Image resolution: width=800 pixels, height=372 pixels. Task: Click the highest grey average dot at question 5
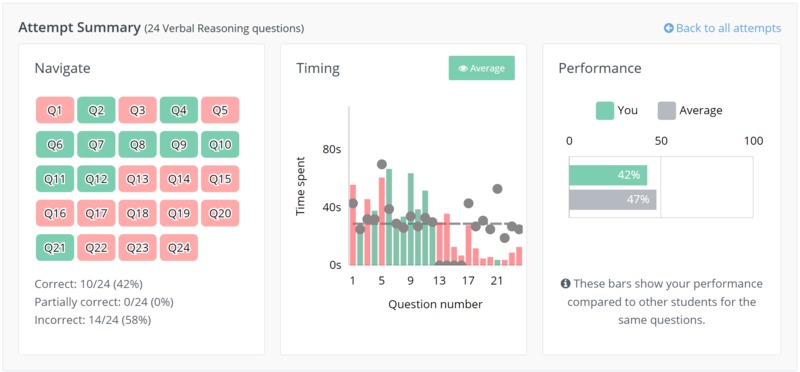(382, 164)
